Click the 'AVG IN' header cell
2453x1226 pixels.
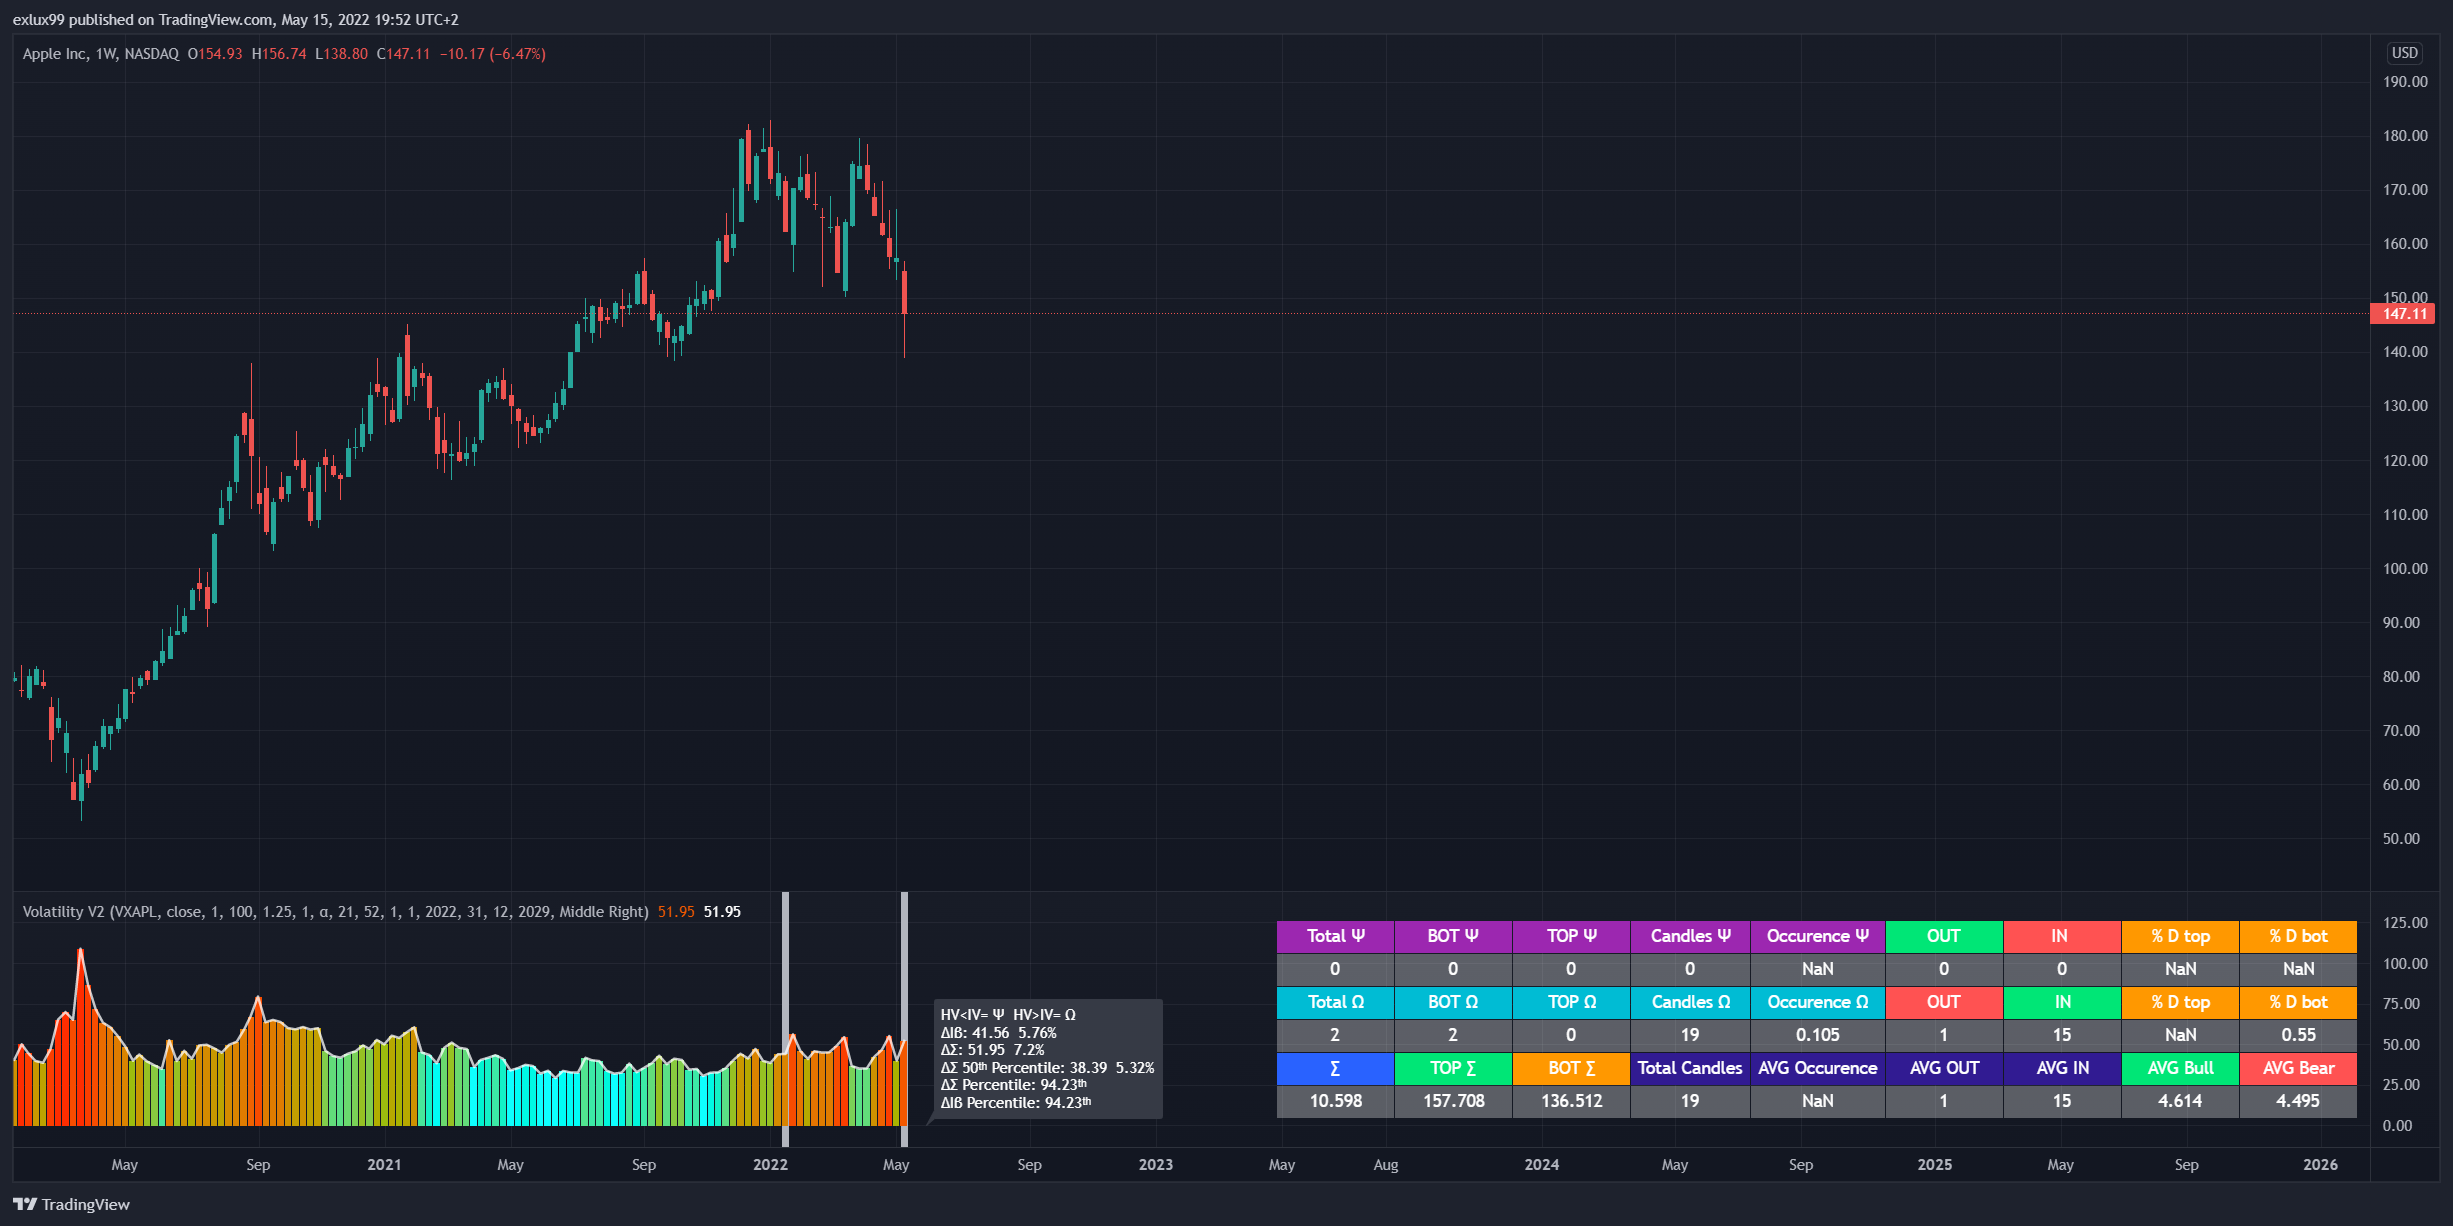coord(2062,1068)
